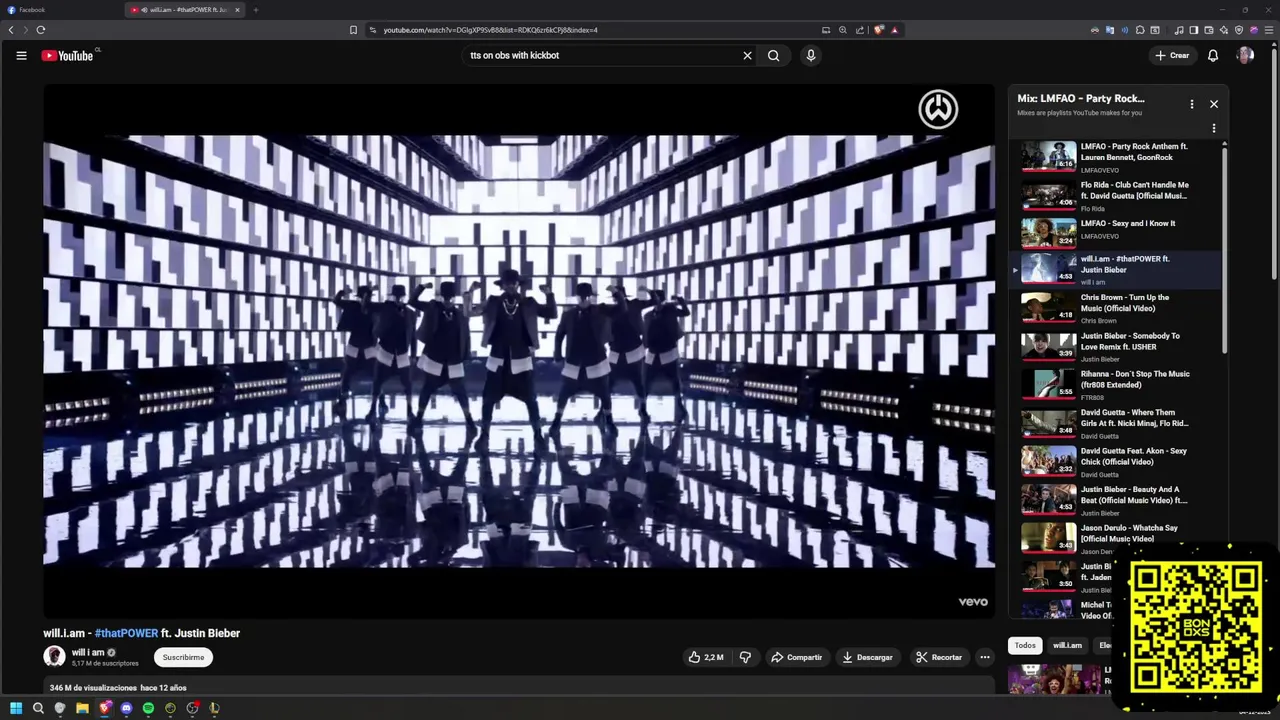Click the will.i.am watermark logo on video
This screenshot has width=1280, height=720.
click(938, 109)
